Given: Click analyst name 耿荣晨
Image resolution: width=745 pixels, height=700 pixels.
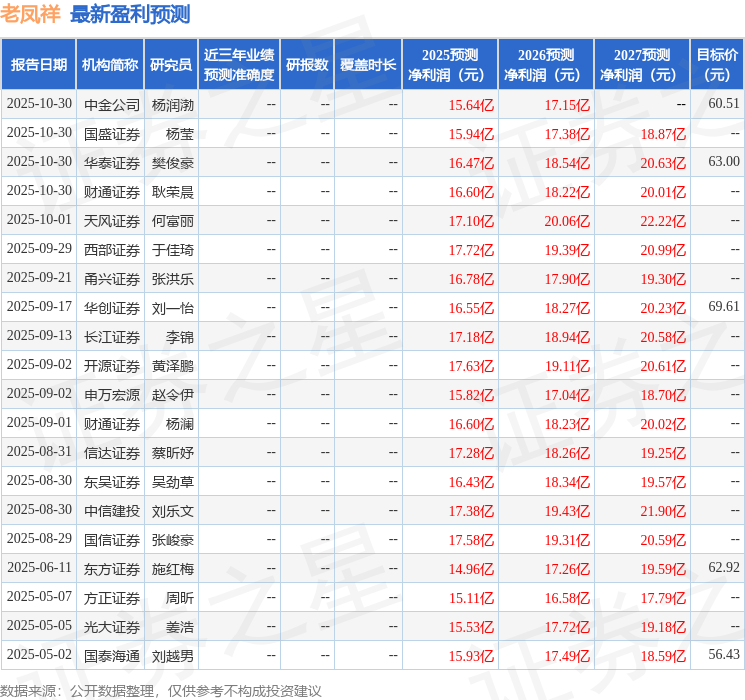Looking at the screenshot, I should pyautogui.click(x=172, y=192).
